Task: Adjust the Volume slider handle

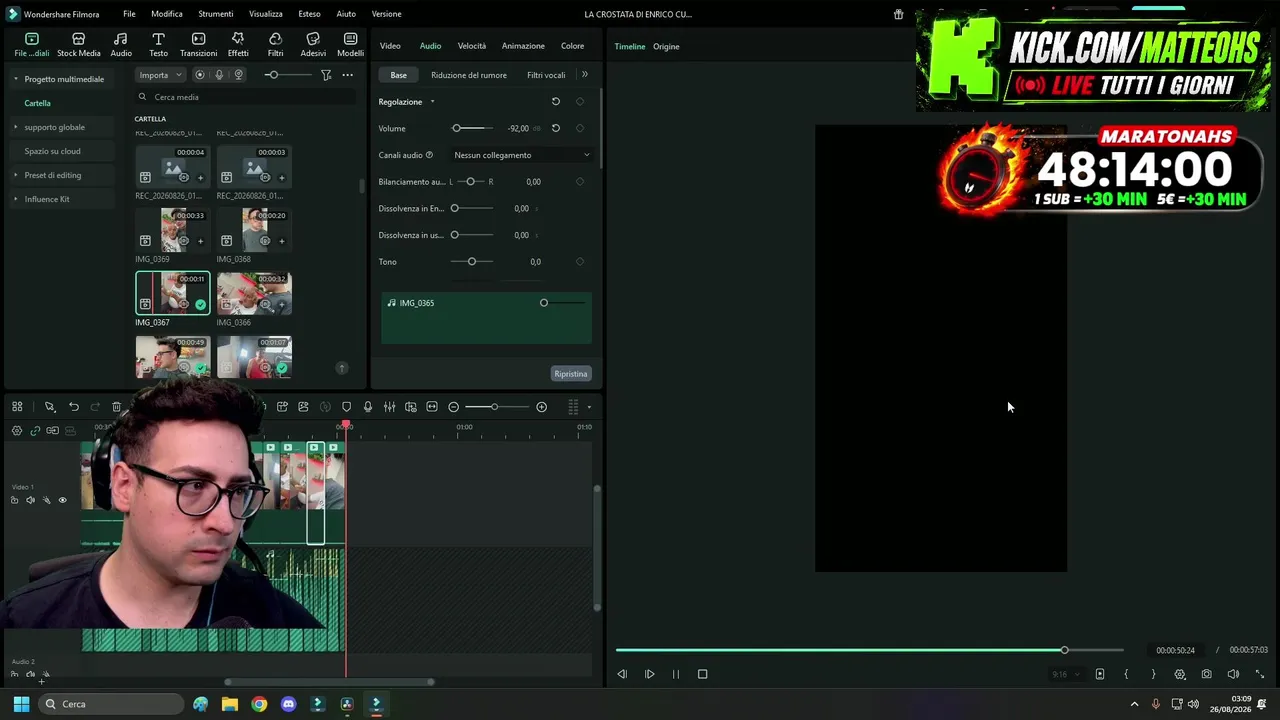Action: (456, 128)
